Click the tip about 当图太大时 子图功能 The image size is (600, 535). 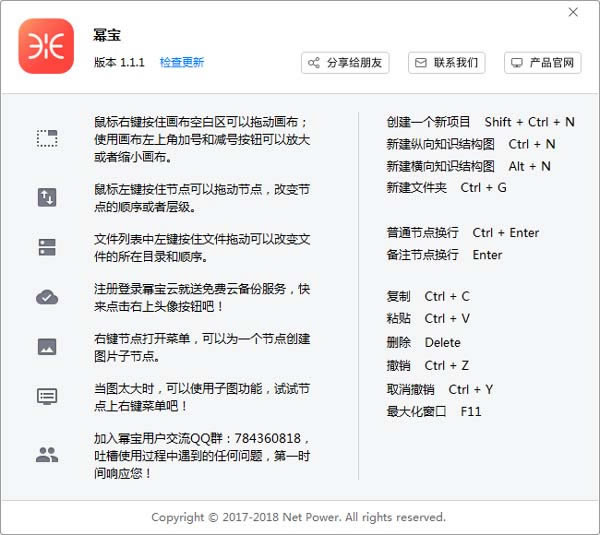coord(202,397)
